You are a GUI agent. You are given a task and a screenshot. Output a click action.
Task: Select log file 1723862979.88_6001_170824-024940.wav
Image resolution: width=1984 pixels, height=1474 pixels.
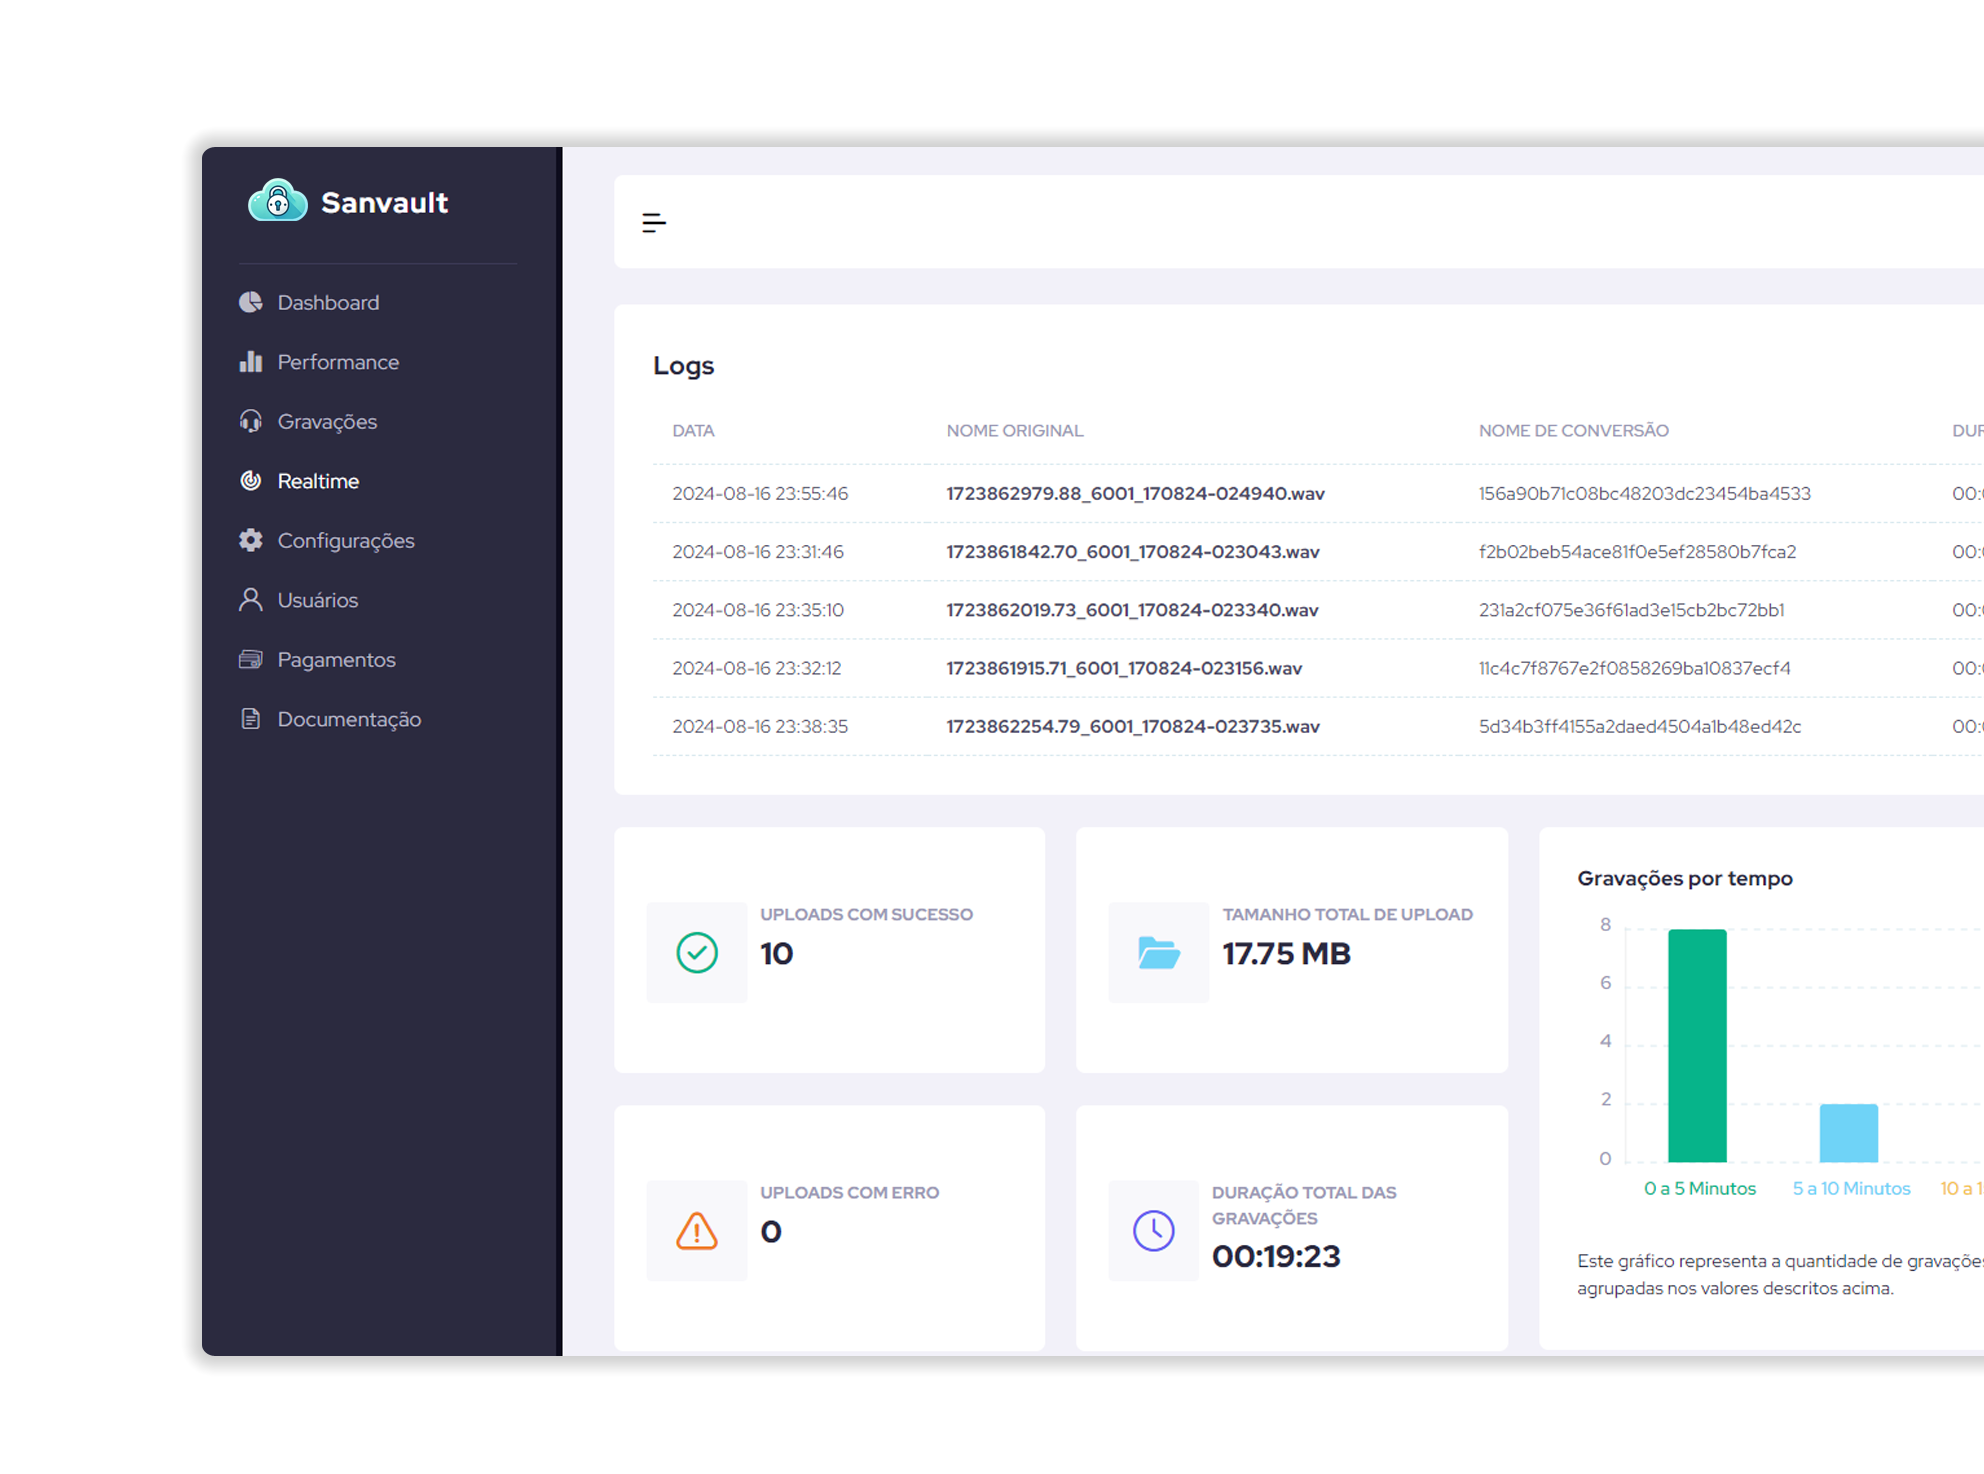coord(1135,493)
